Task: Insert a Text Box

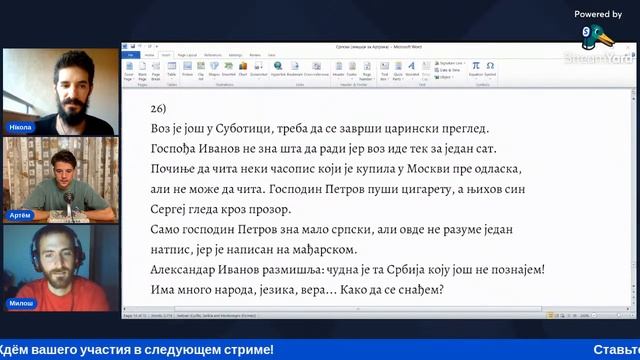Action: (x=384, y=71)
